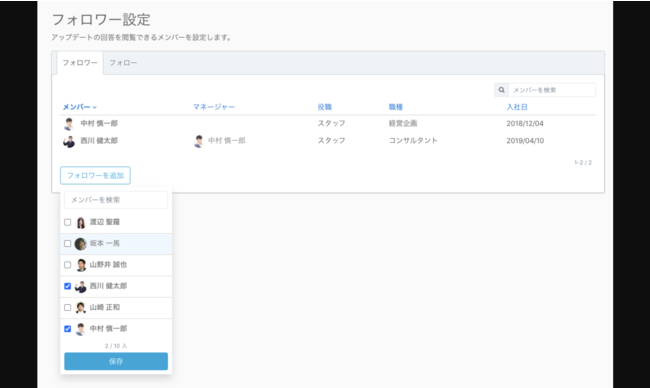
Task: Click 西川 健太郎 avatar in member table
Action: pos(69,141)
